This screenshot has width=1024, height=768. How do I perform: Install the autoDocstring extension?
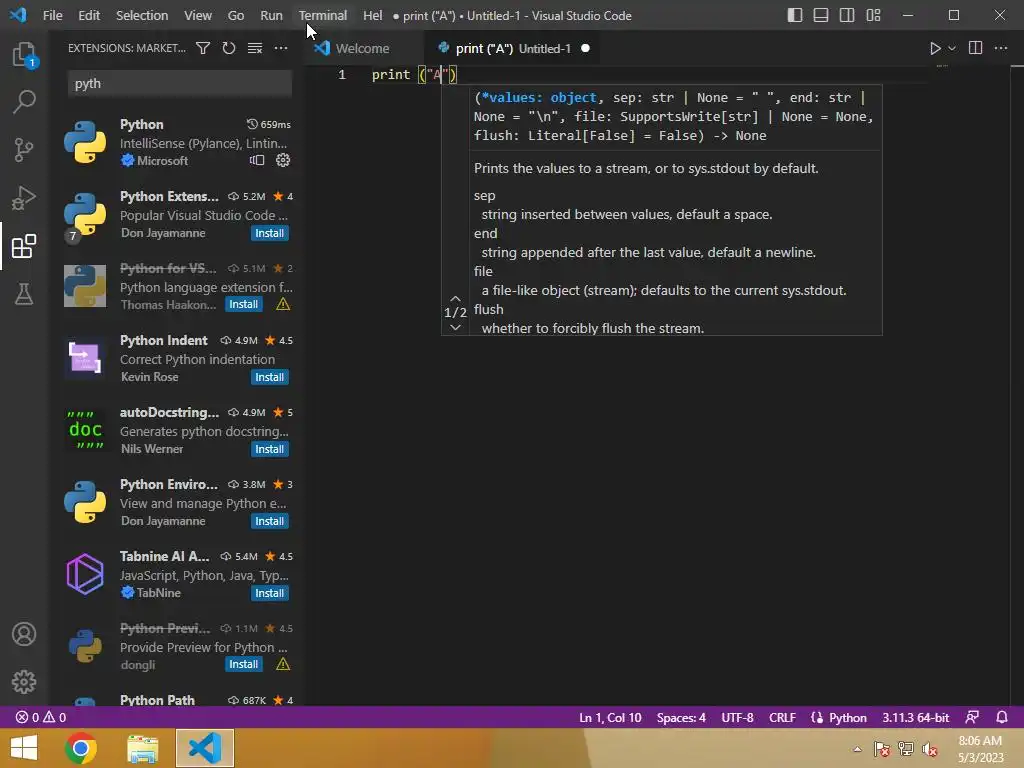269,449
